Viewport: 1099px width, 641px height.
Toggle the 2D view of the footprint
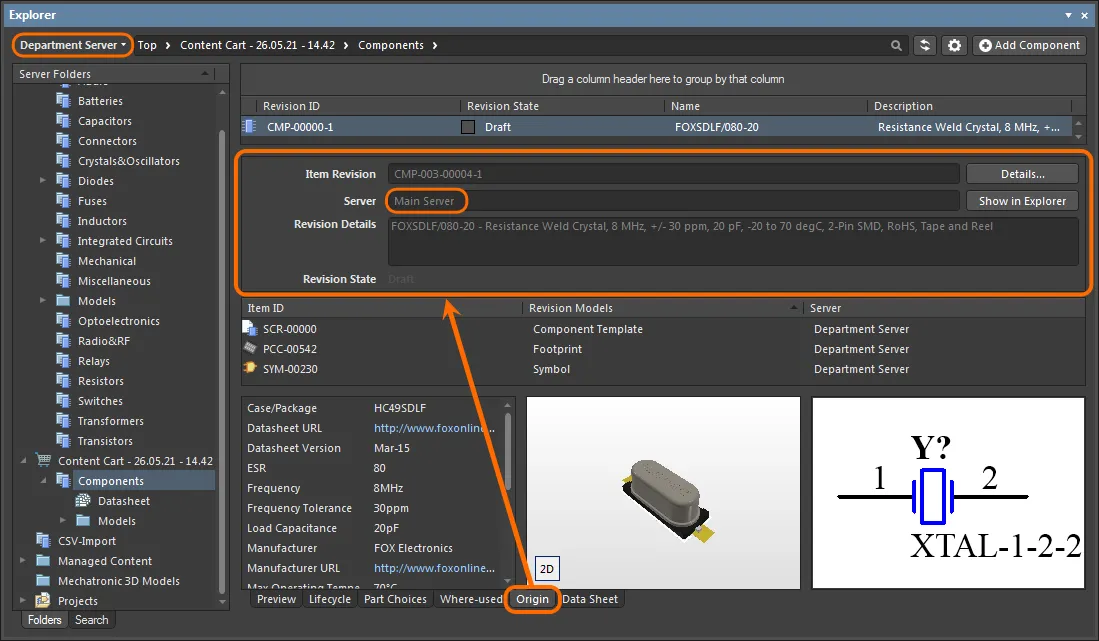[547, 569]
